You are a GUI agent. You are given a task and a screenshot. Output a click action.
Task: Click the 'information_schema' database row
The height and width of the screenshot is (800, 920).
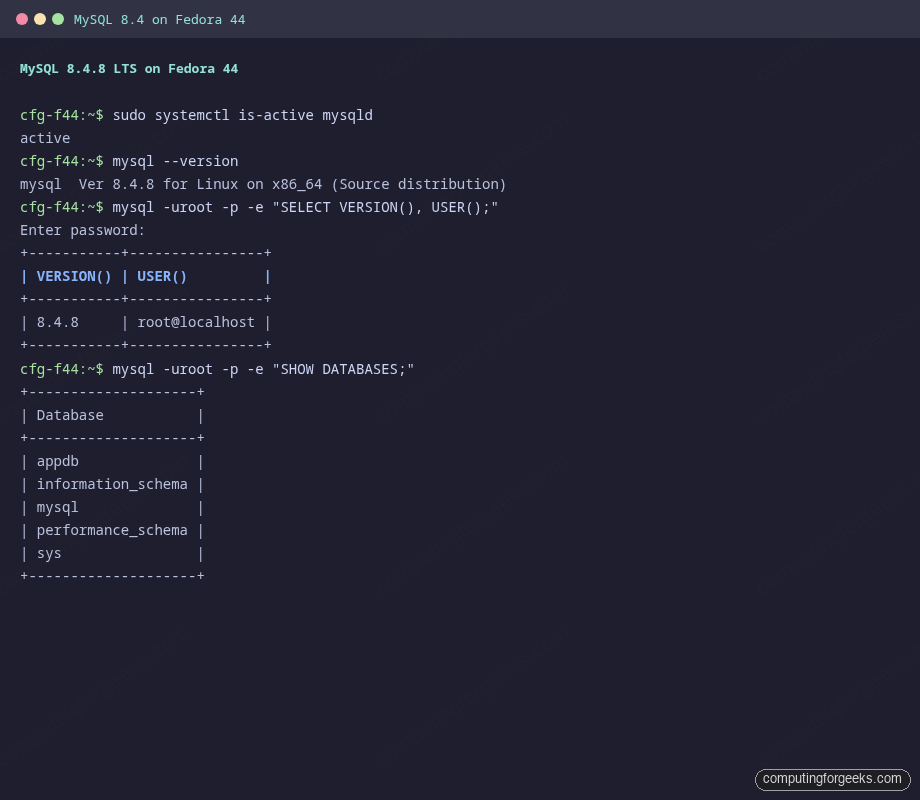click(x=112, y=484)
